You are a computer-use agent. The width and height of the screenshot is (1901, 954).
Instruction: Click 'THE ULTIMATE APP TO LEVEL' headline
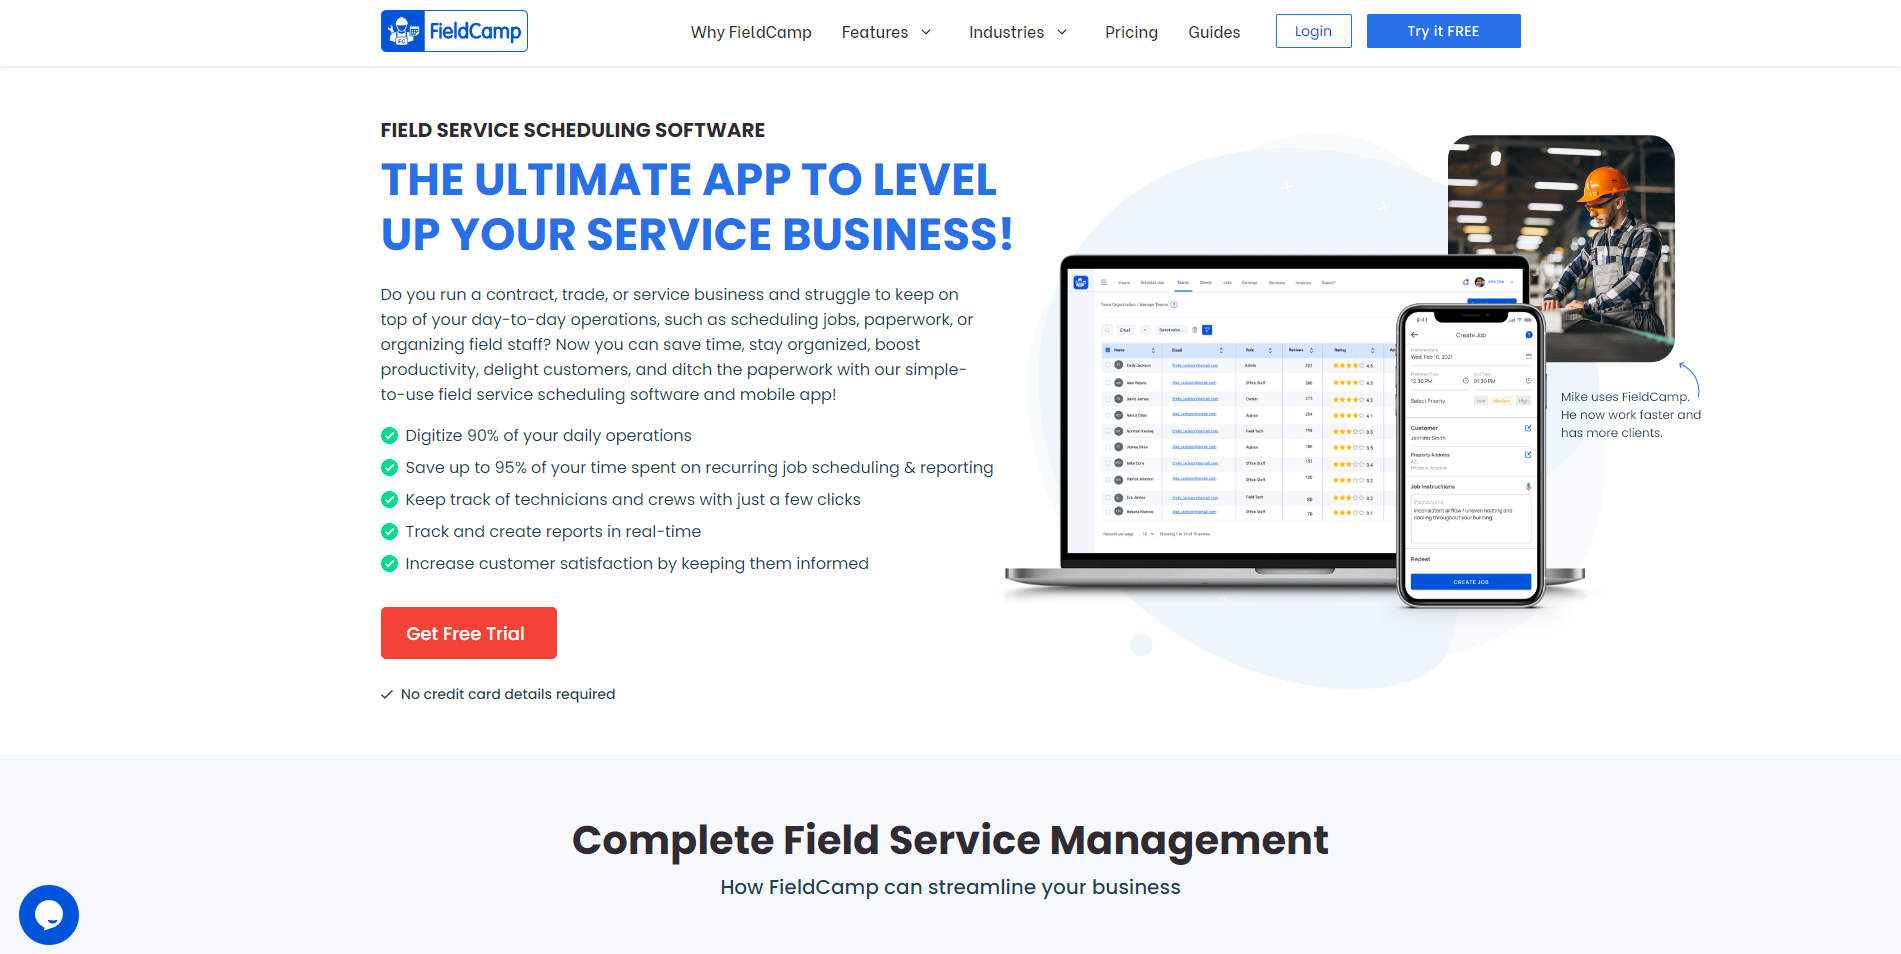tap(688, 180)
